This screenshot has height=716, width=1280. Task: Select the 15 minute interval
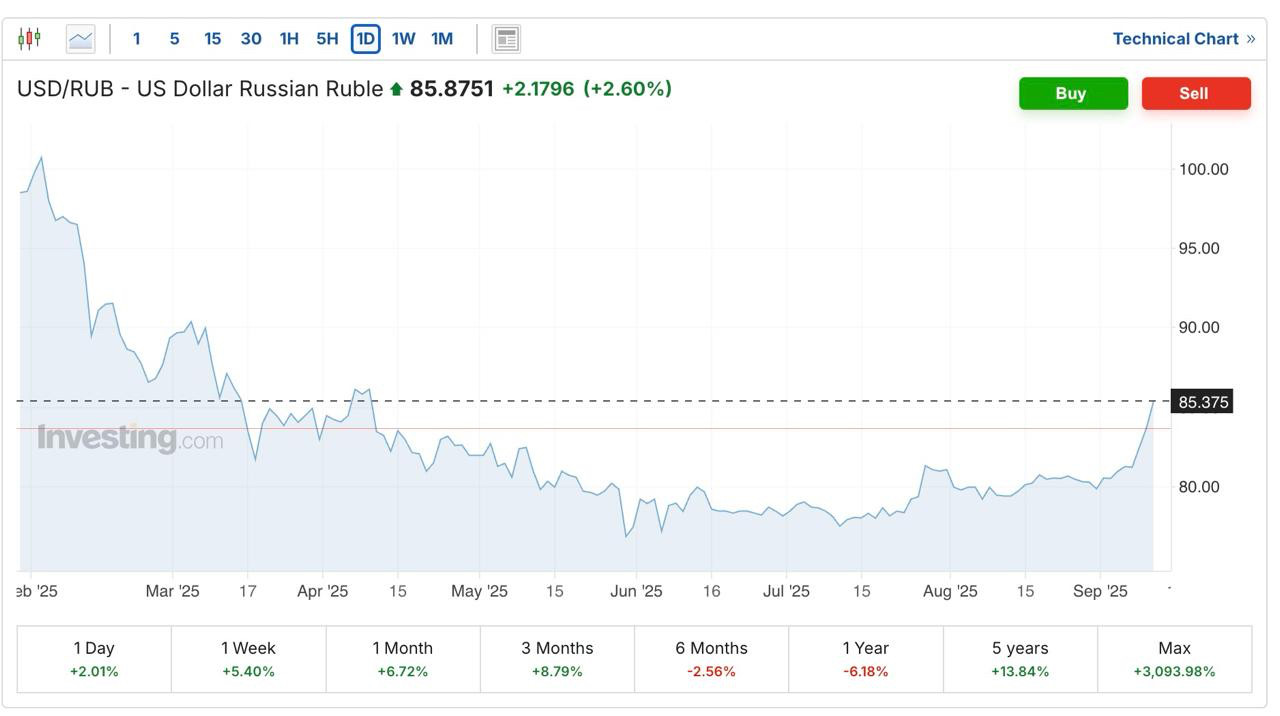(x=212, y=39)
